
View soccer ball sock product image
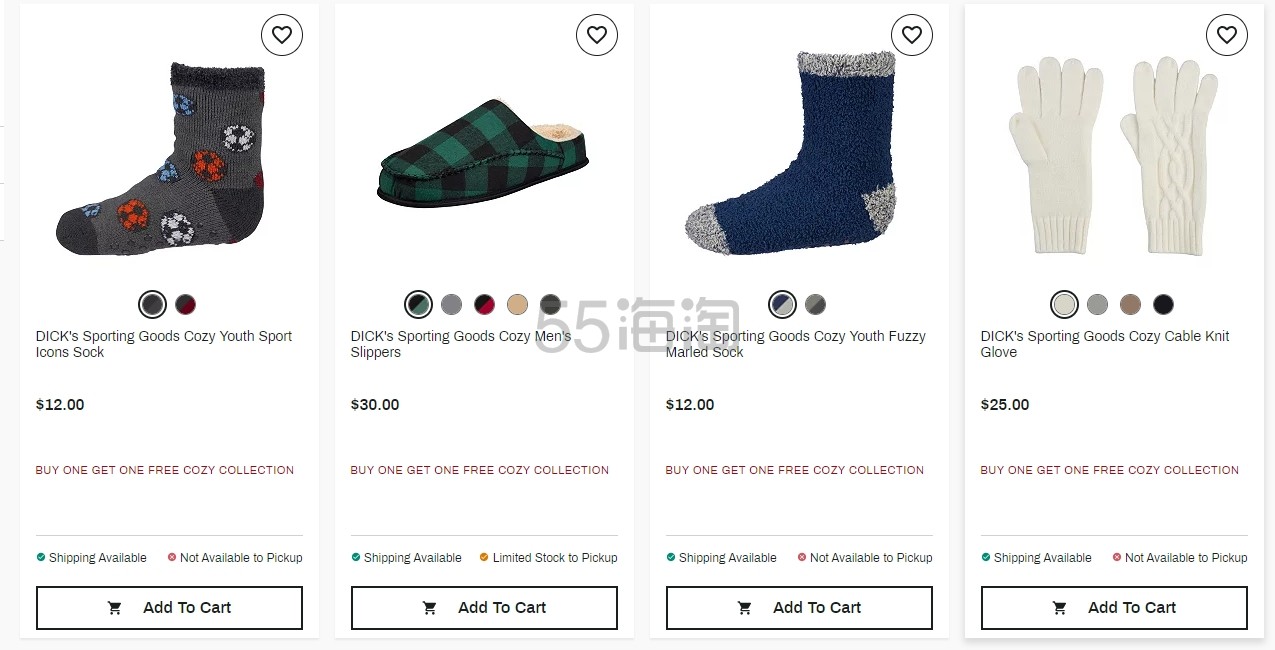pyautogui.click(x=161, y=158)
